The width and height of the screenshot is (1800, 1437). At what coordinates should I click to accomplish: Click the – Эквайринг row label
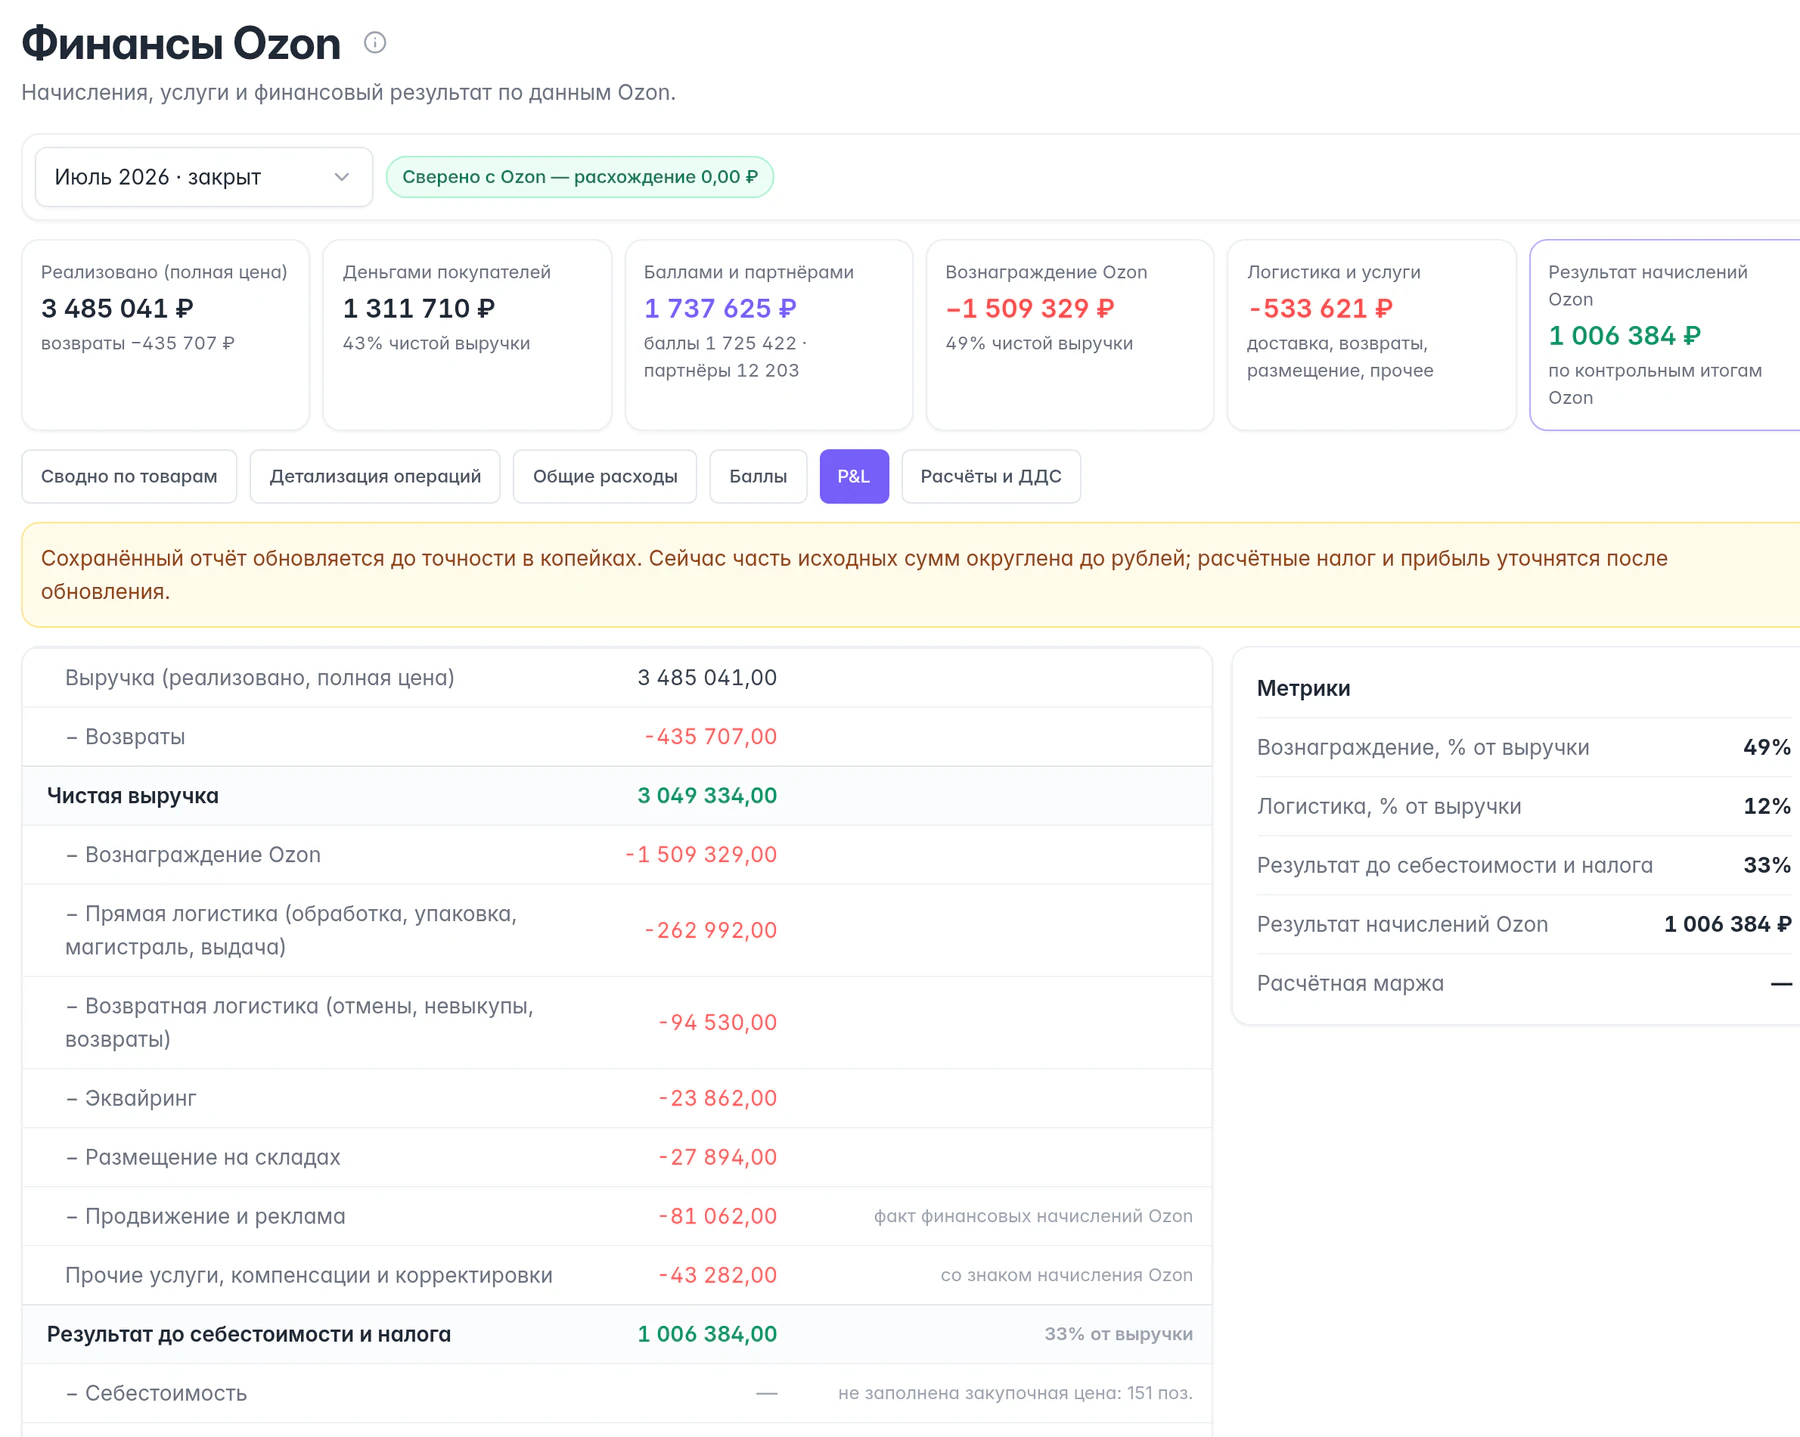pyautogui.click(x=131, y=1098)
